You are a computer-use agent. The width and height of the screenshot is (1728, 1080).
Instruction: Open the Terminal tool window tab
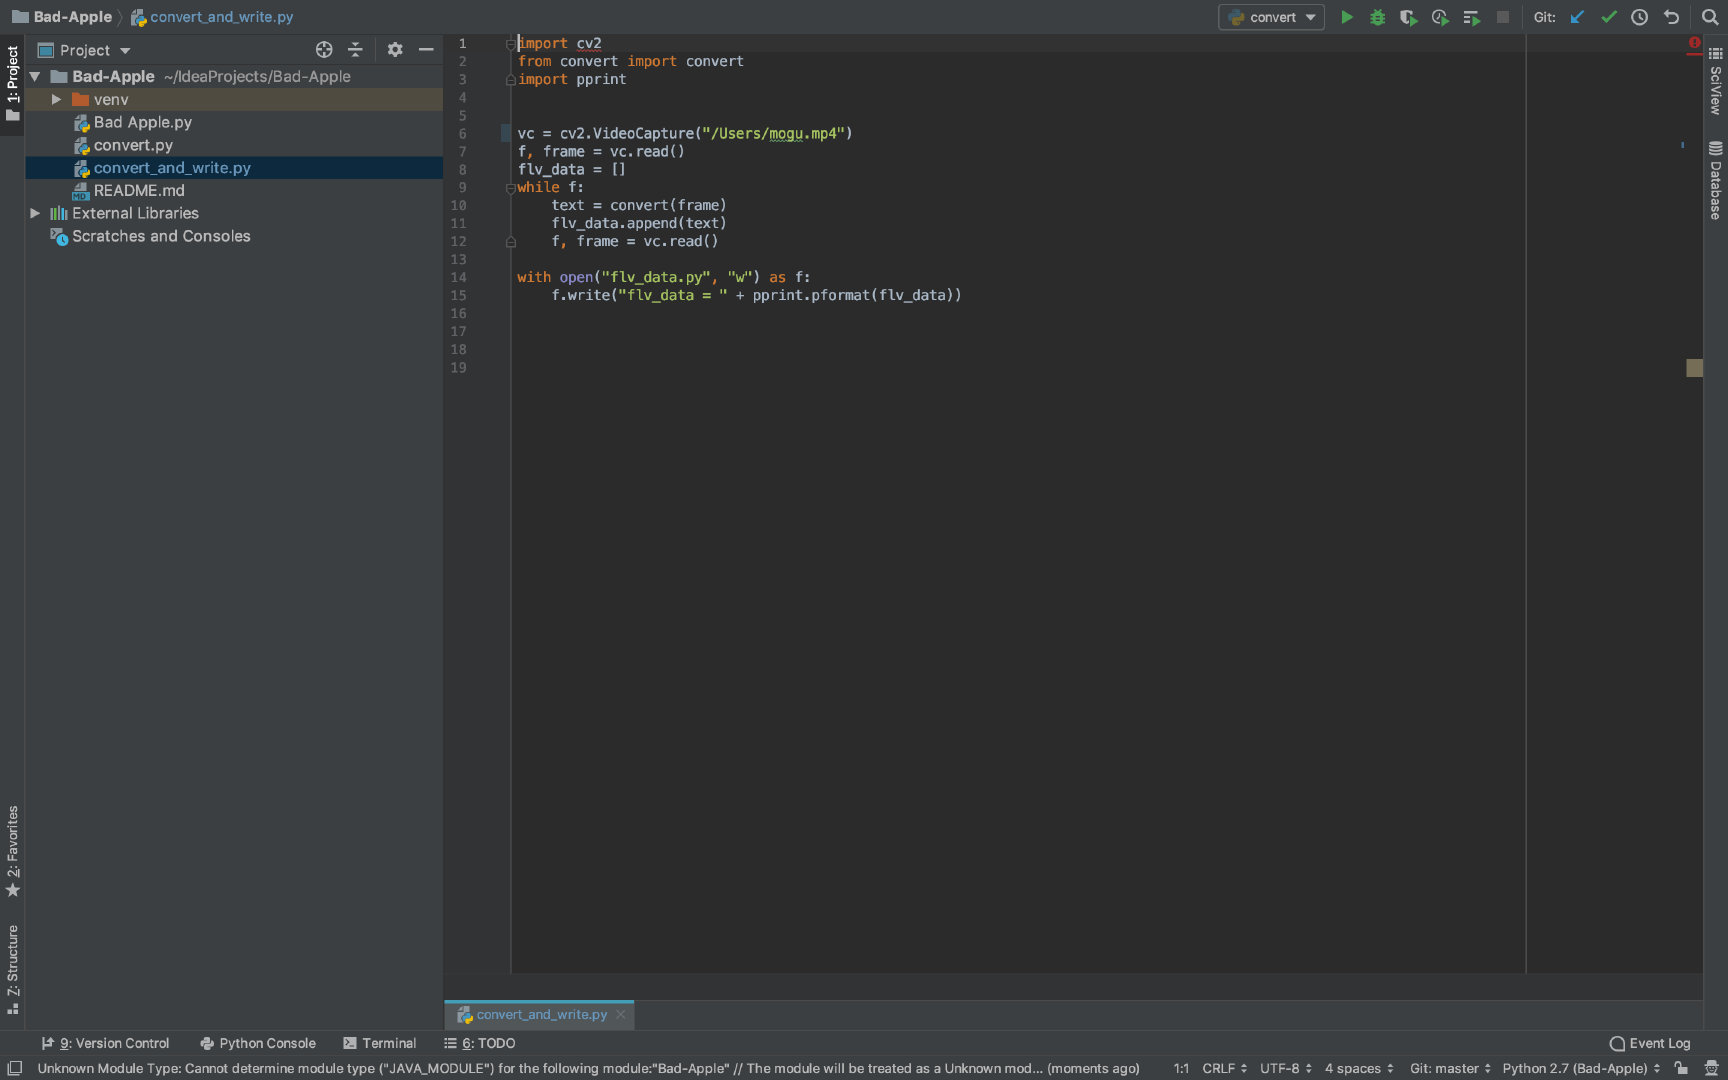click(379, 1043)
